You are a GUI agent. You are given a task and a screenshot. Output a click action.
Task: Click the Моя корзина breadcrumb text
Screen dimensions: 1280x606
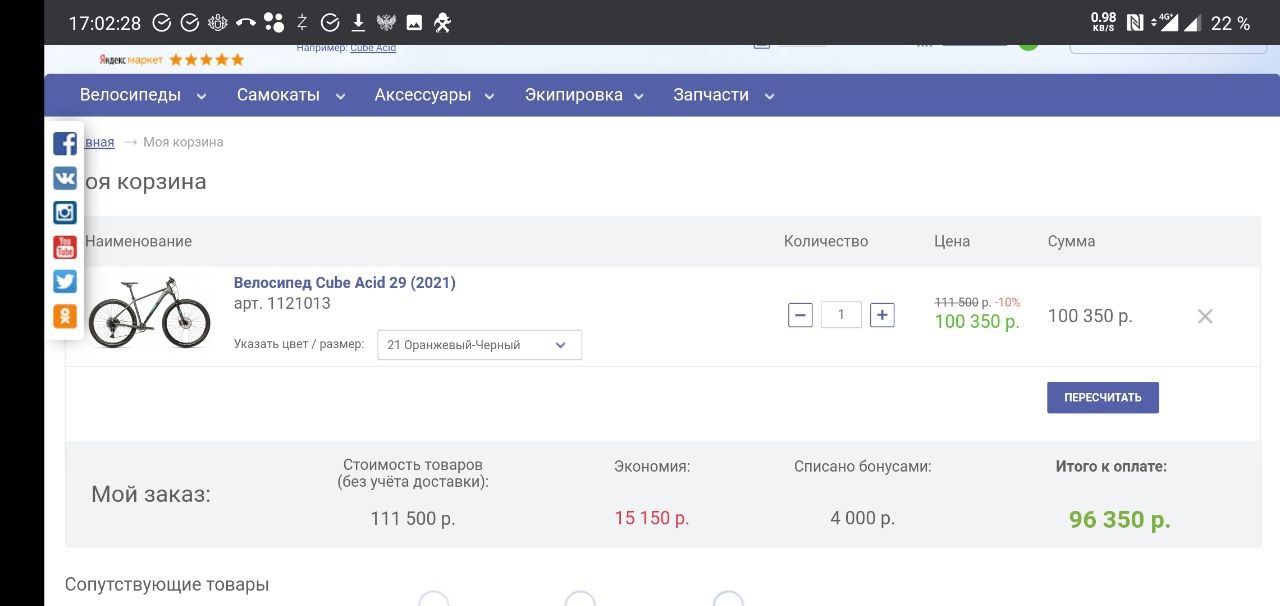coord(183,142)
